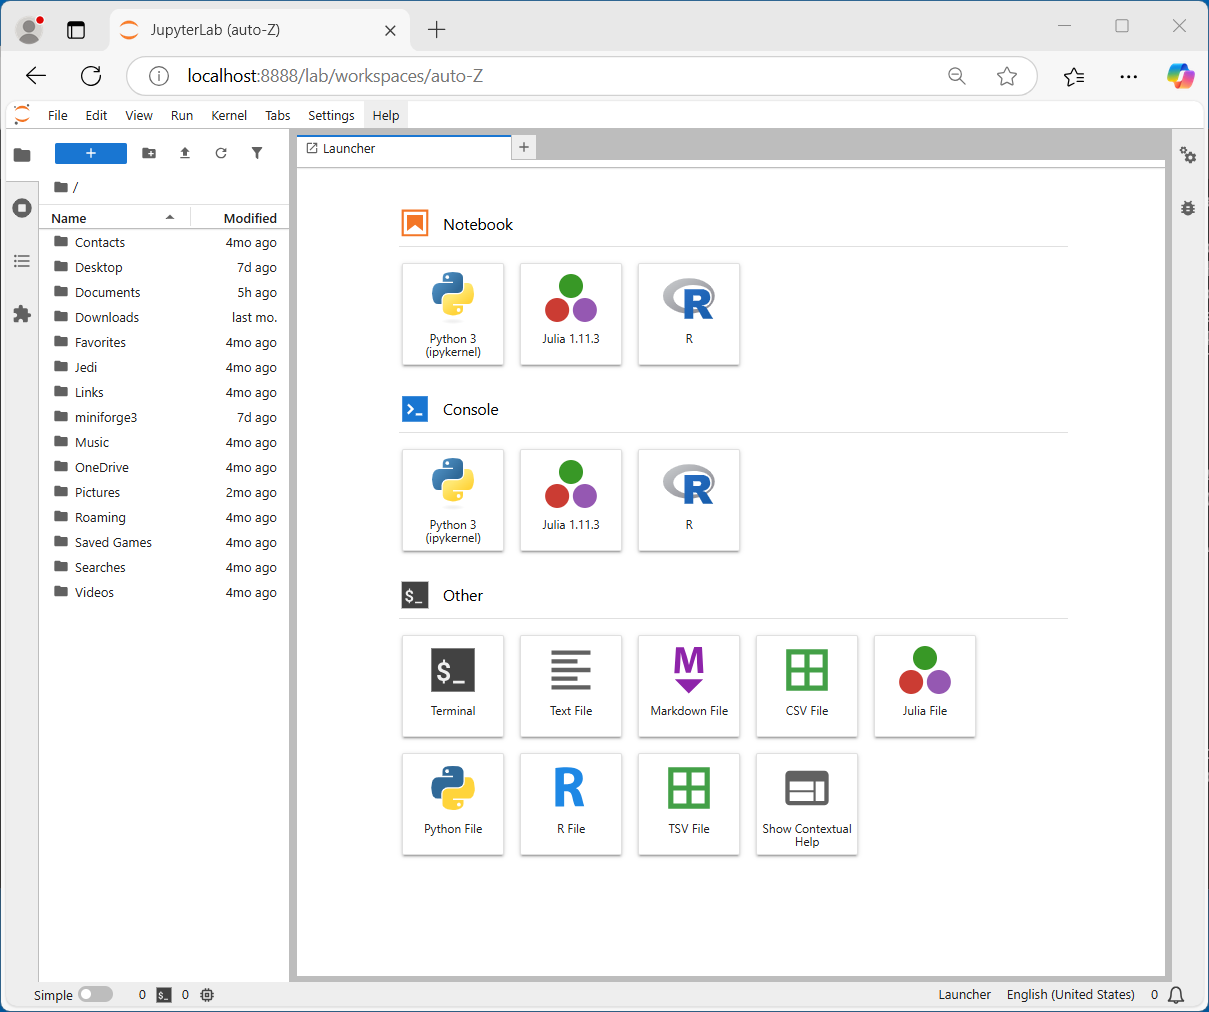Select the miniforge3 folder
This screenshot has height=1012, width=1209.
click(x=164, y=417)
